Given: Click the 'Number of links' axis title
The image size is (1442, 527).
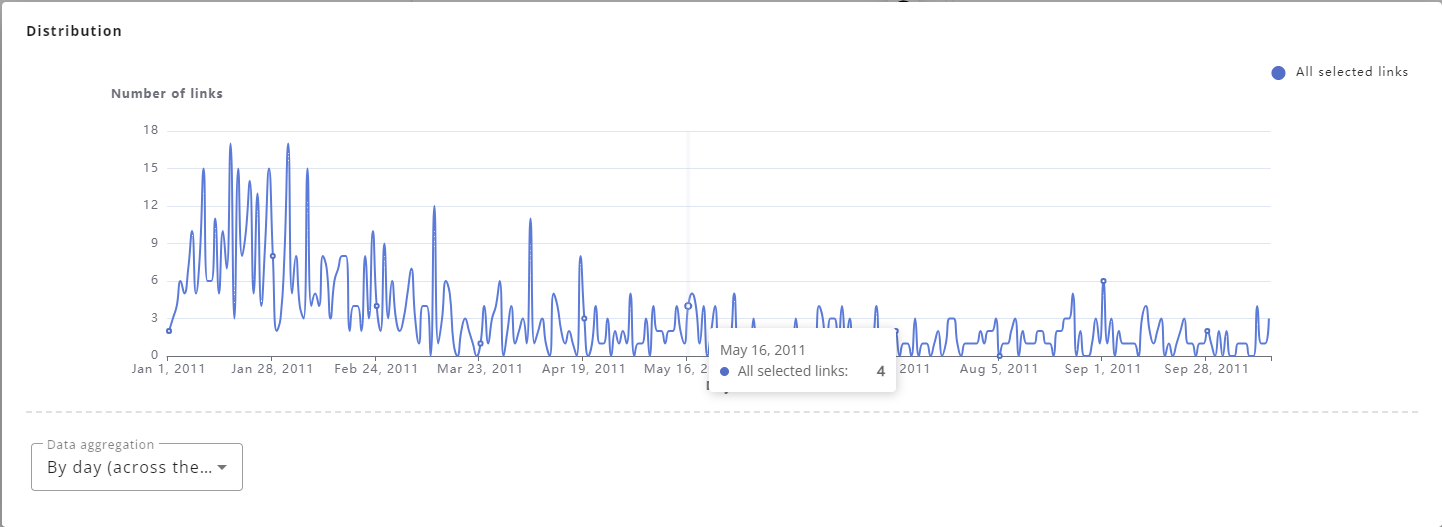Looking at the screenshot, I should [167, 94].
